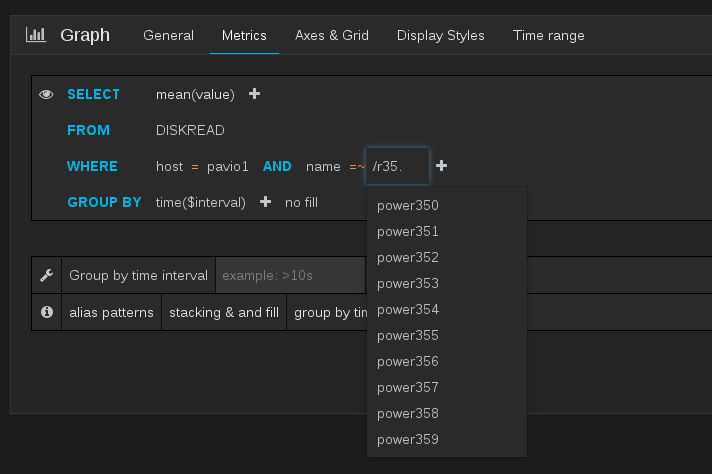Select power355 entry

click(447, 336)
